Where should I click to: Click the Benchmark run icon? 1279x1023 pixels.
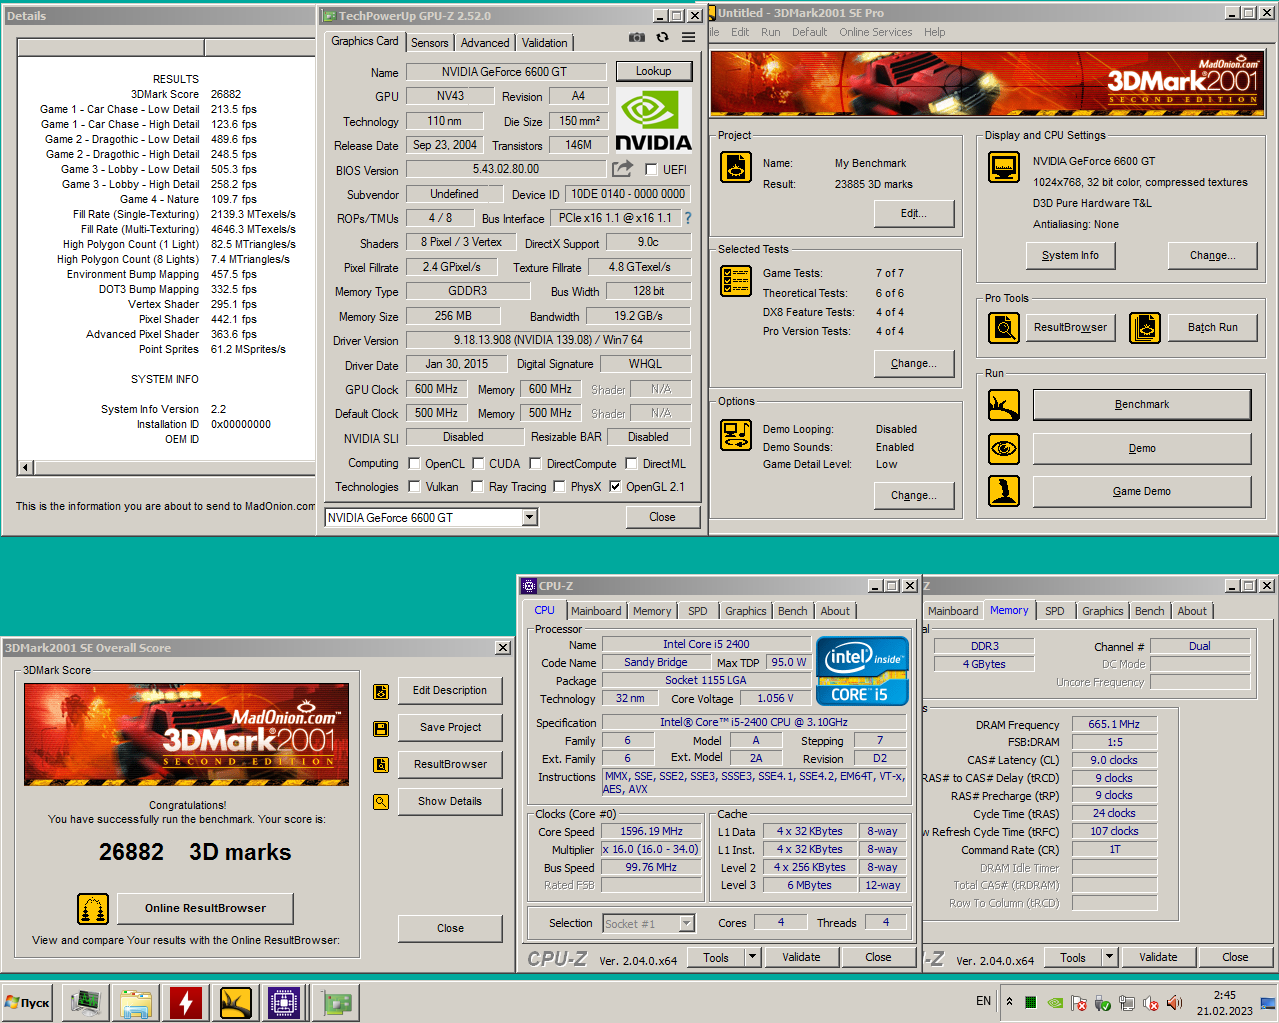1004,405
